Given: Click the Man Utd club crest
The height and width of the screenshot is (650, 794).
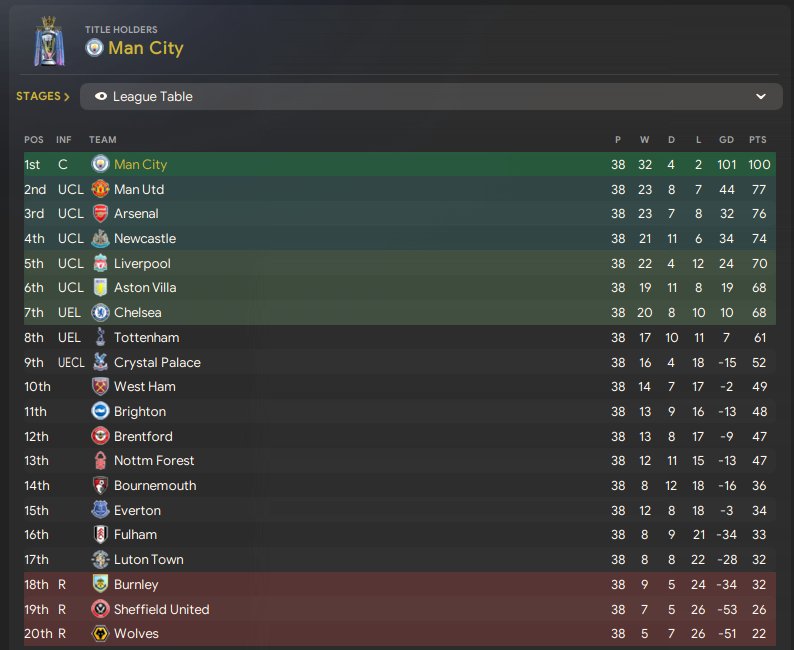Looking at the screenshot, I should click(x=100, y=189).
